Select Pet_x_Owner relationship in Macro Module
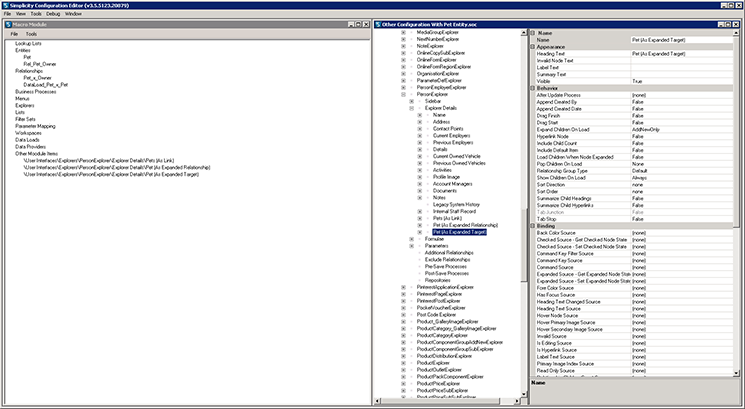 pos(38,78)
